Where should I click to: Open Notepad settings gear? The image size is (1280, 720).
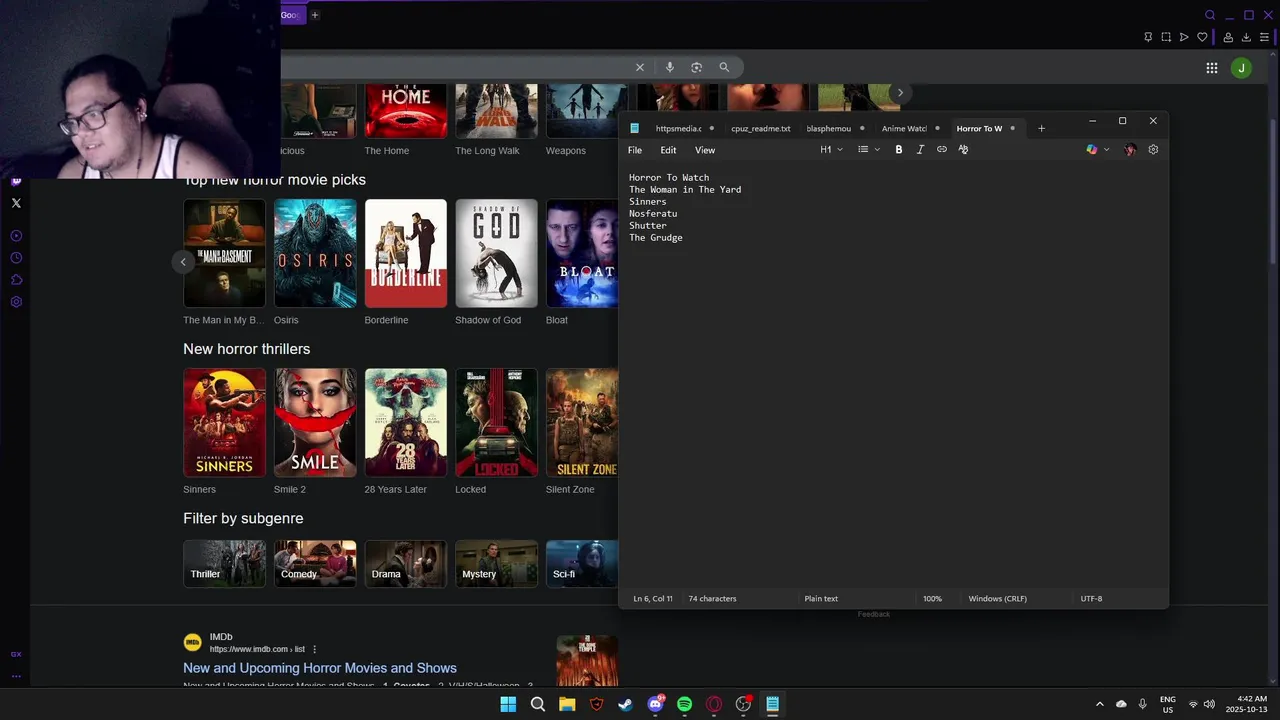click(1153, 150)
